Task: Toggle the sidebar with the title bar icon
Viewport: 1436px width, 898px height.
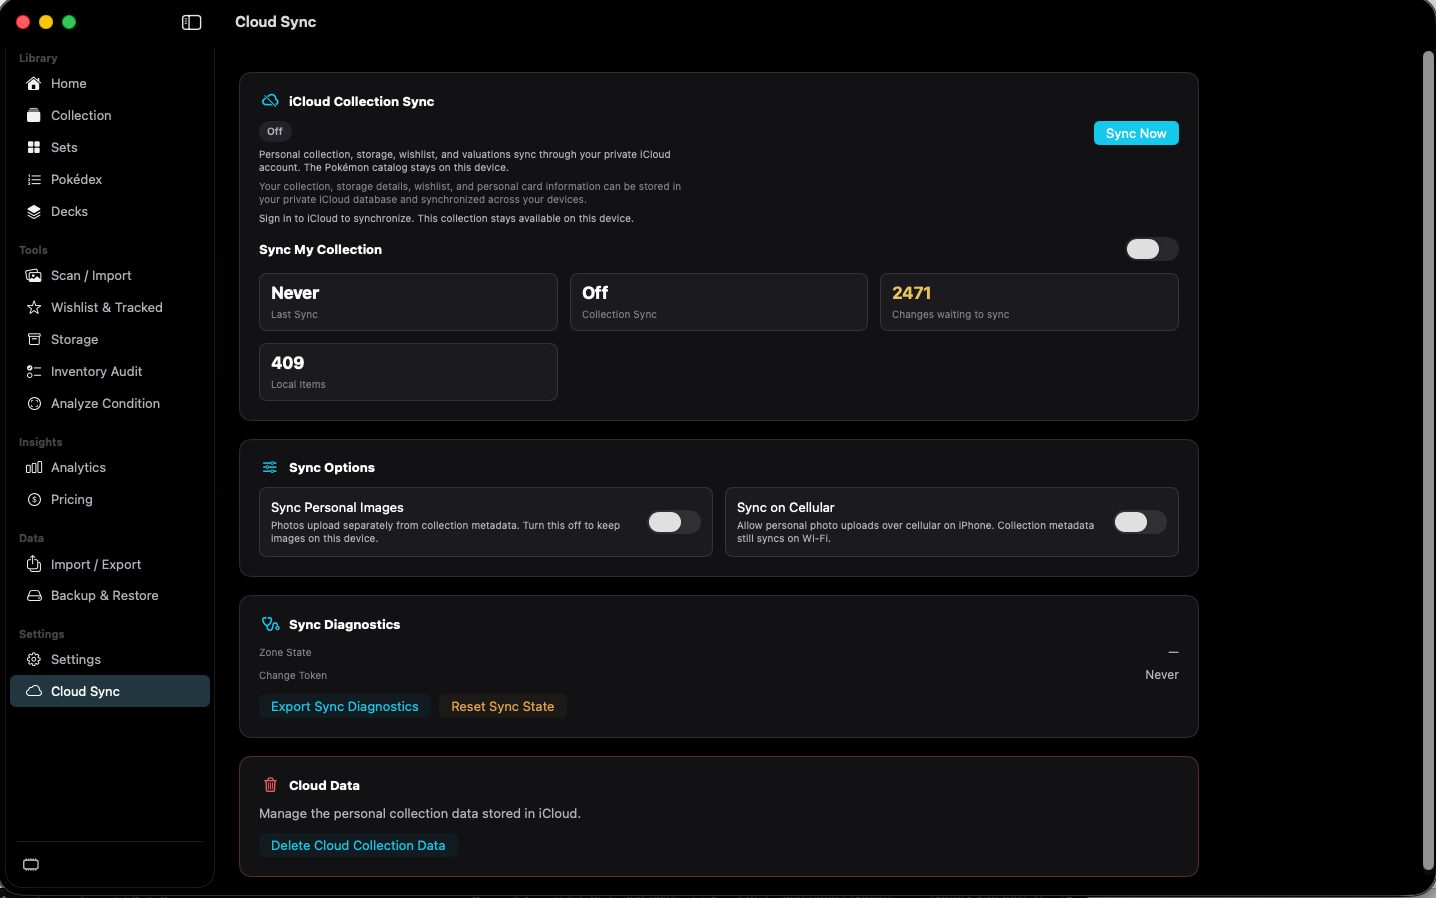Action: point(192,22)
